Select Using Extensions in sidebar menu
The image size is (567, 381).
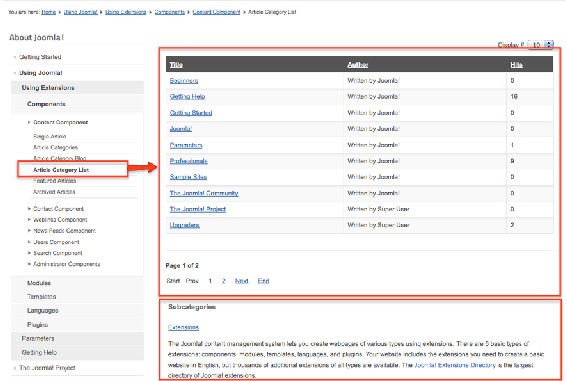pos(48,87)
